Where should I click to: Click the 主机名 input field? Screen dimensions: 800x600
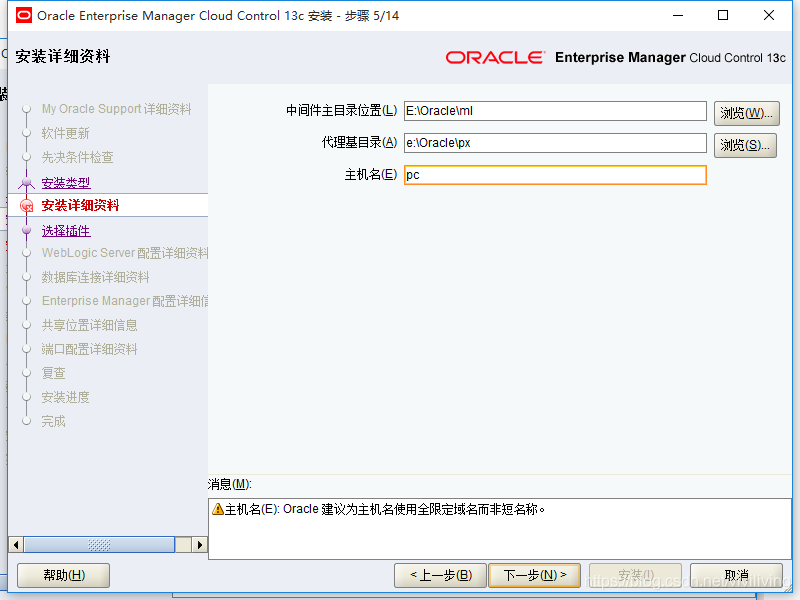[x=555, y=175]
